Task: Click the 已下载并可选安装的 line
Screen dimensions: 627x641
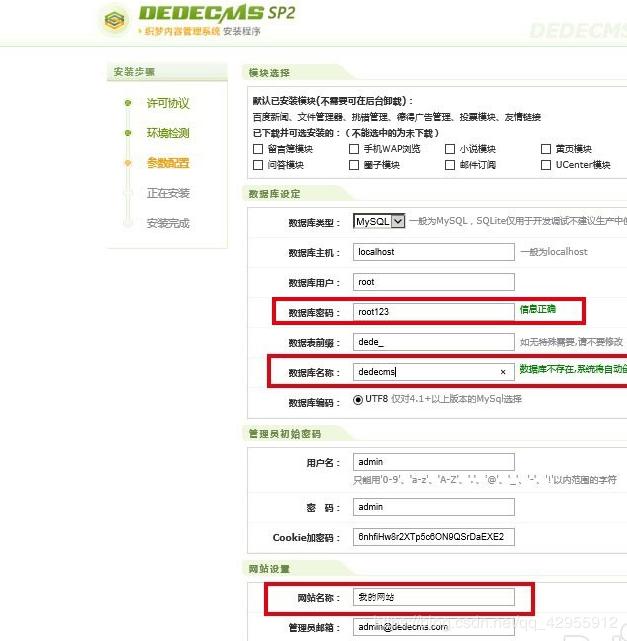Action: [x=346, y=133]
